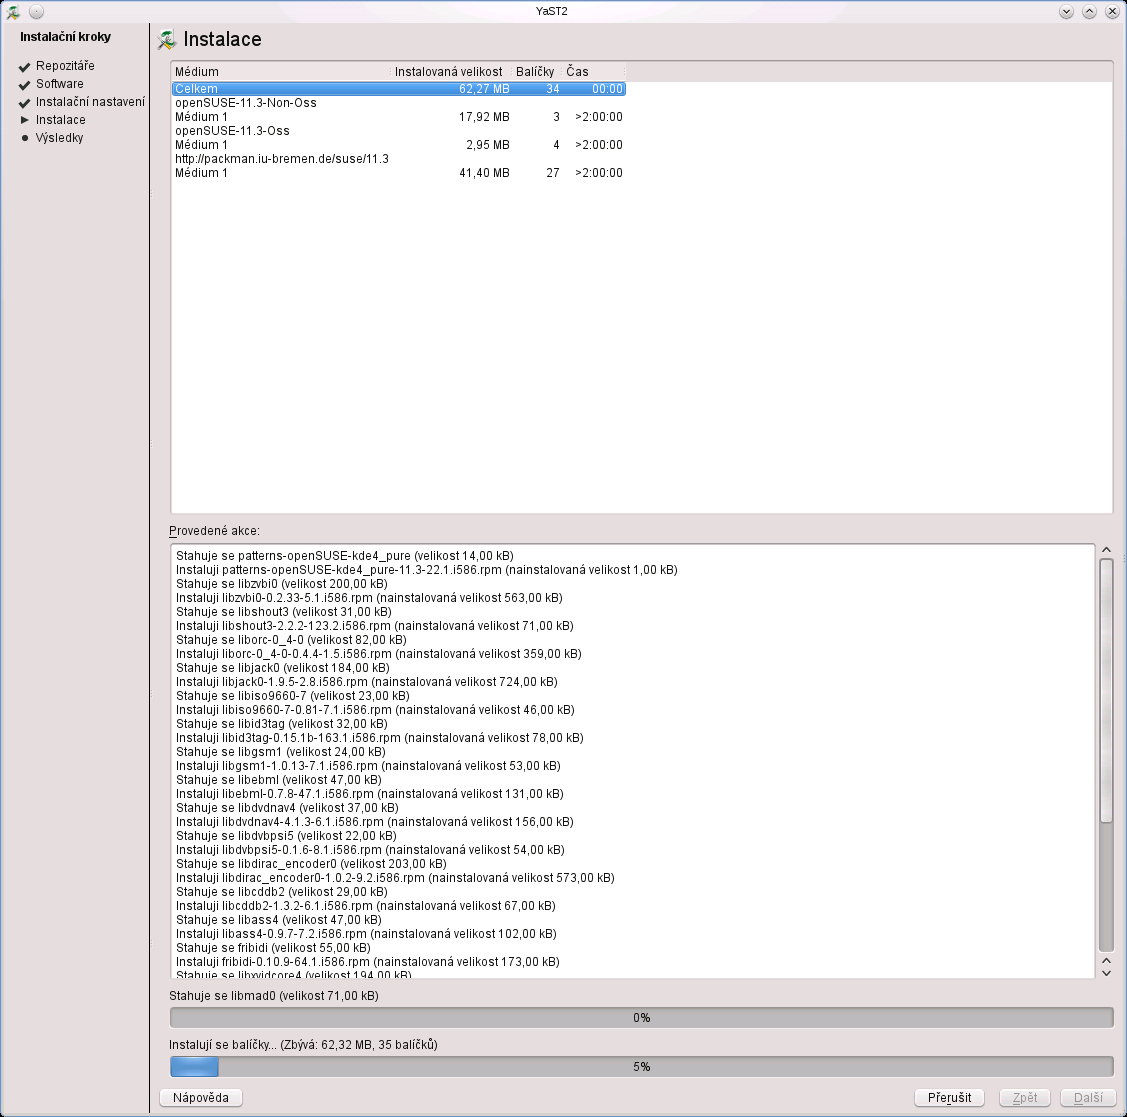Click log line Instaluji libid3tag-0.15.1b-163.1.i586.rpm
The height and width of the screenshot is (1117, 1127).
380,738
